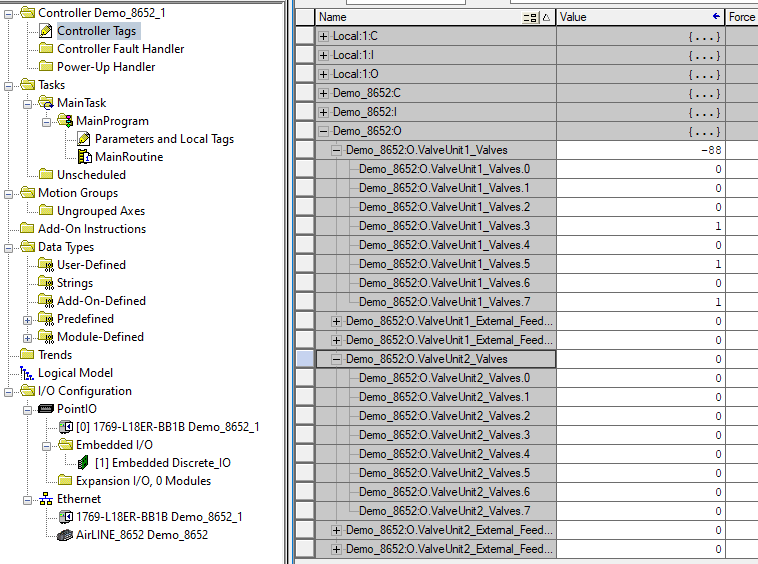Click value of ValveUnit1_Valves.3
Screen dimensions: 758x564
(641, 226)
